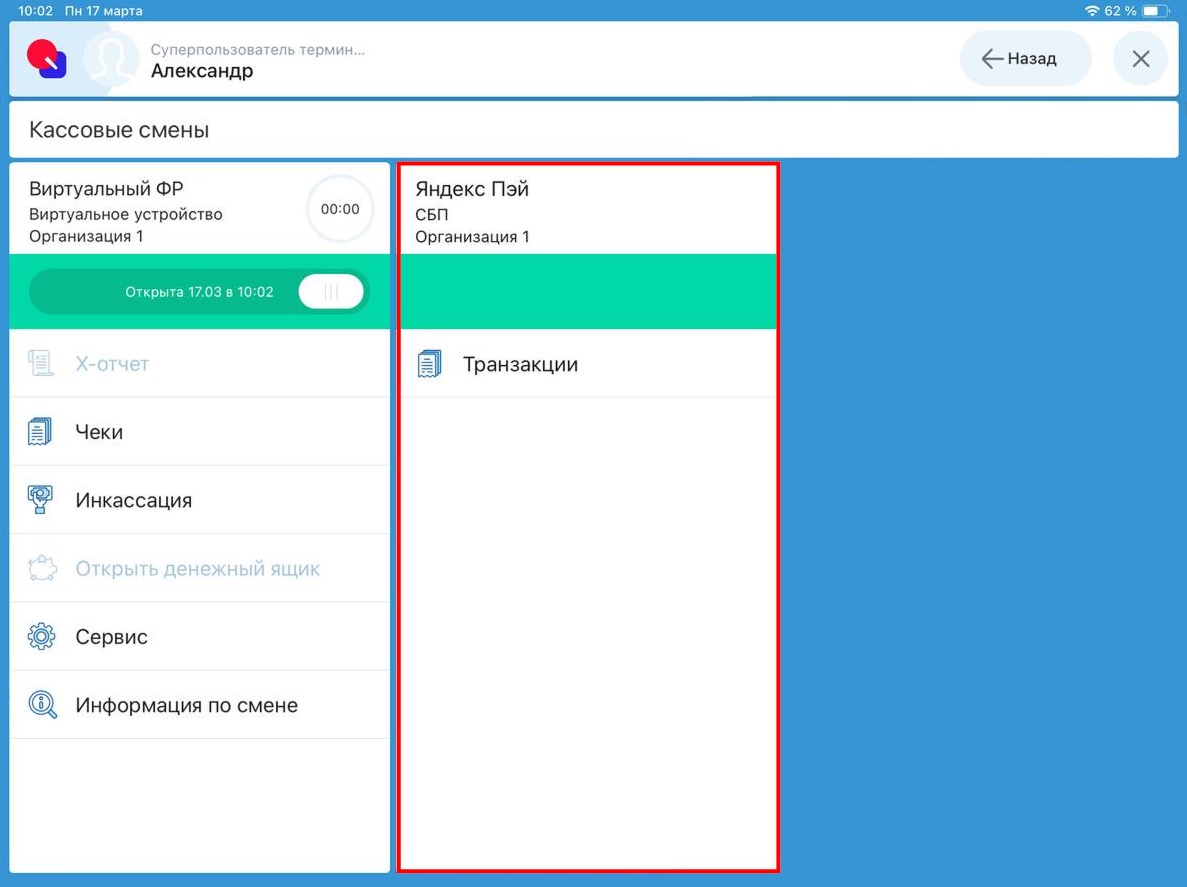Check the battery indicator icon
The image size is (1187, 887).
tap(1155, 11)
